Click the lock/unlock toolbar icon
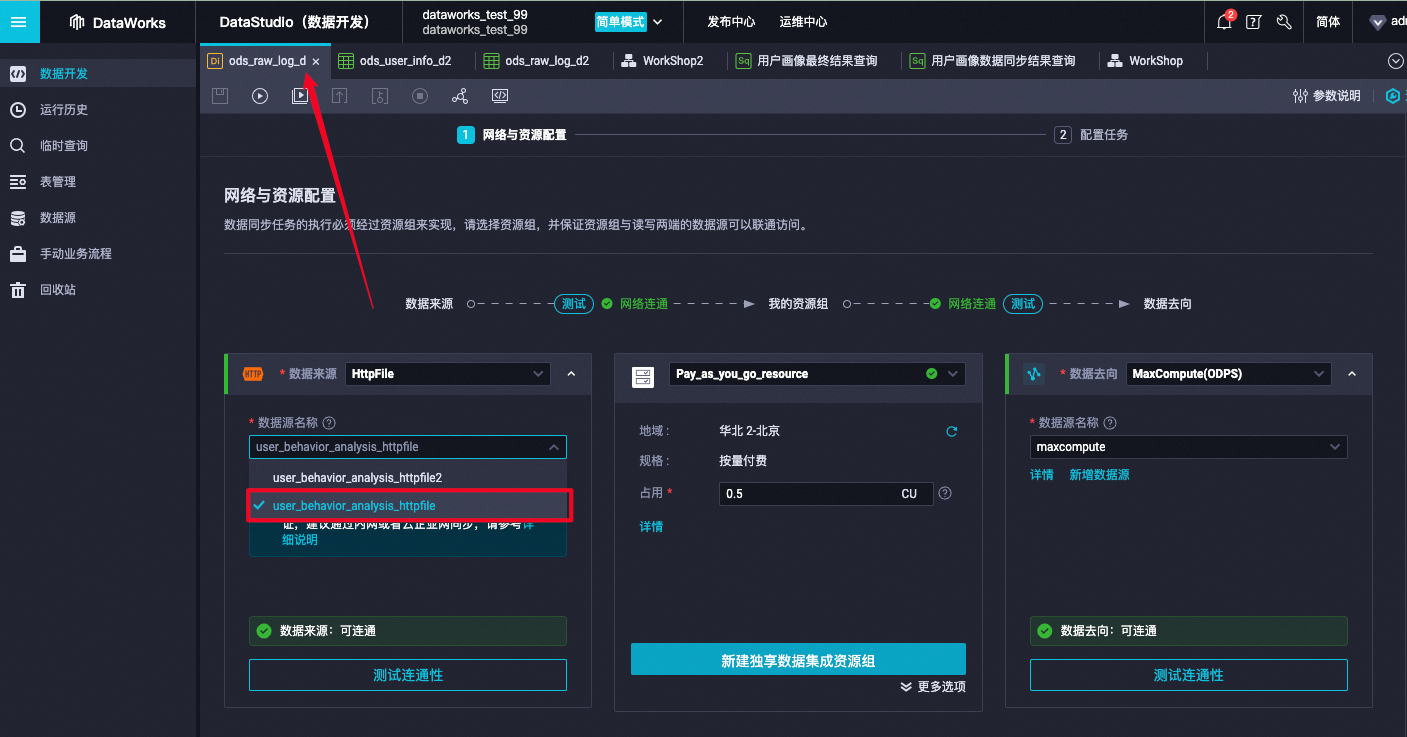 380,96
